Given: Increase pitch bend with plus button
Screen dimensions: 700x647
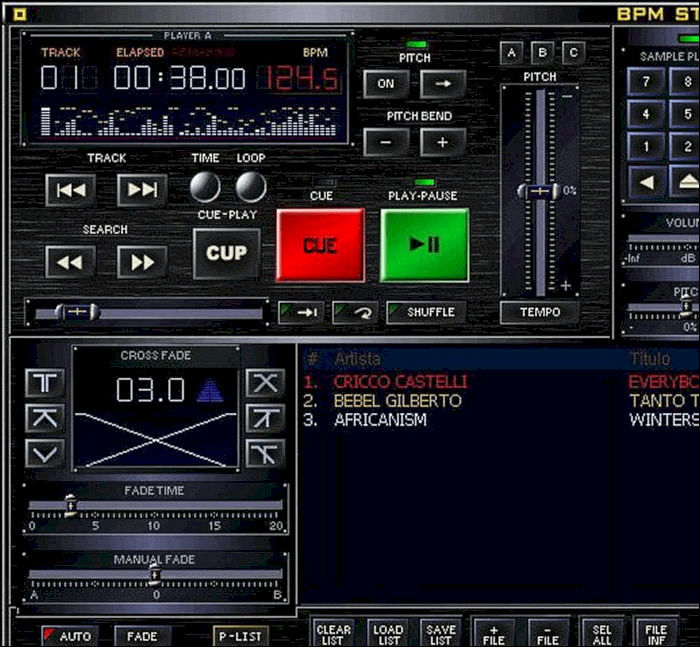Looking at the screenshot, I should pyautogui.click(x=442, y=142).
